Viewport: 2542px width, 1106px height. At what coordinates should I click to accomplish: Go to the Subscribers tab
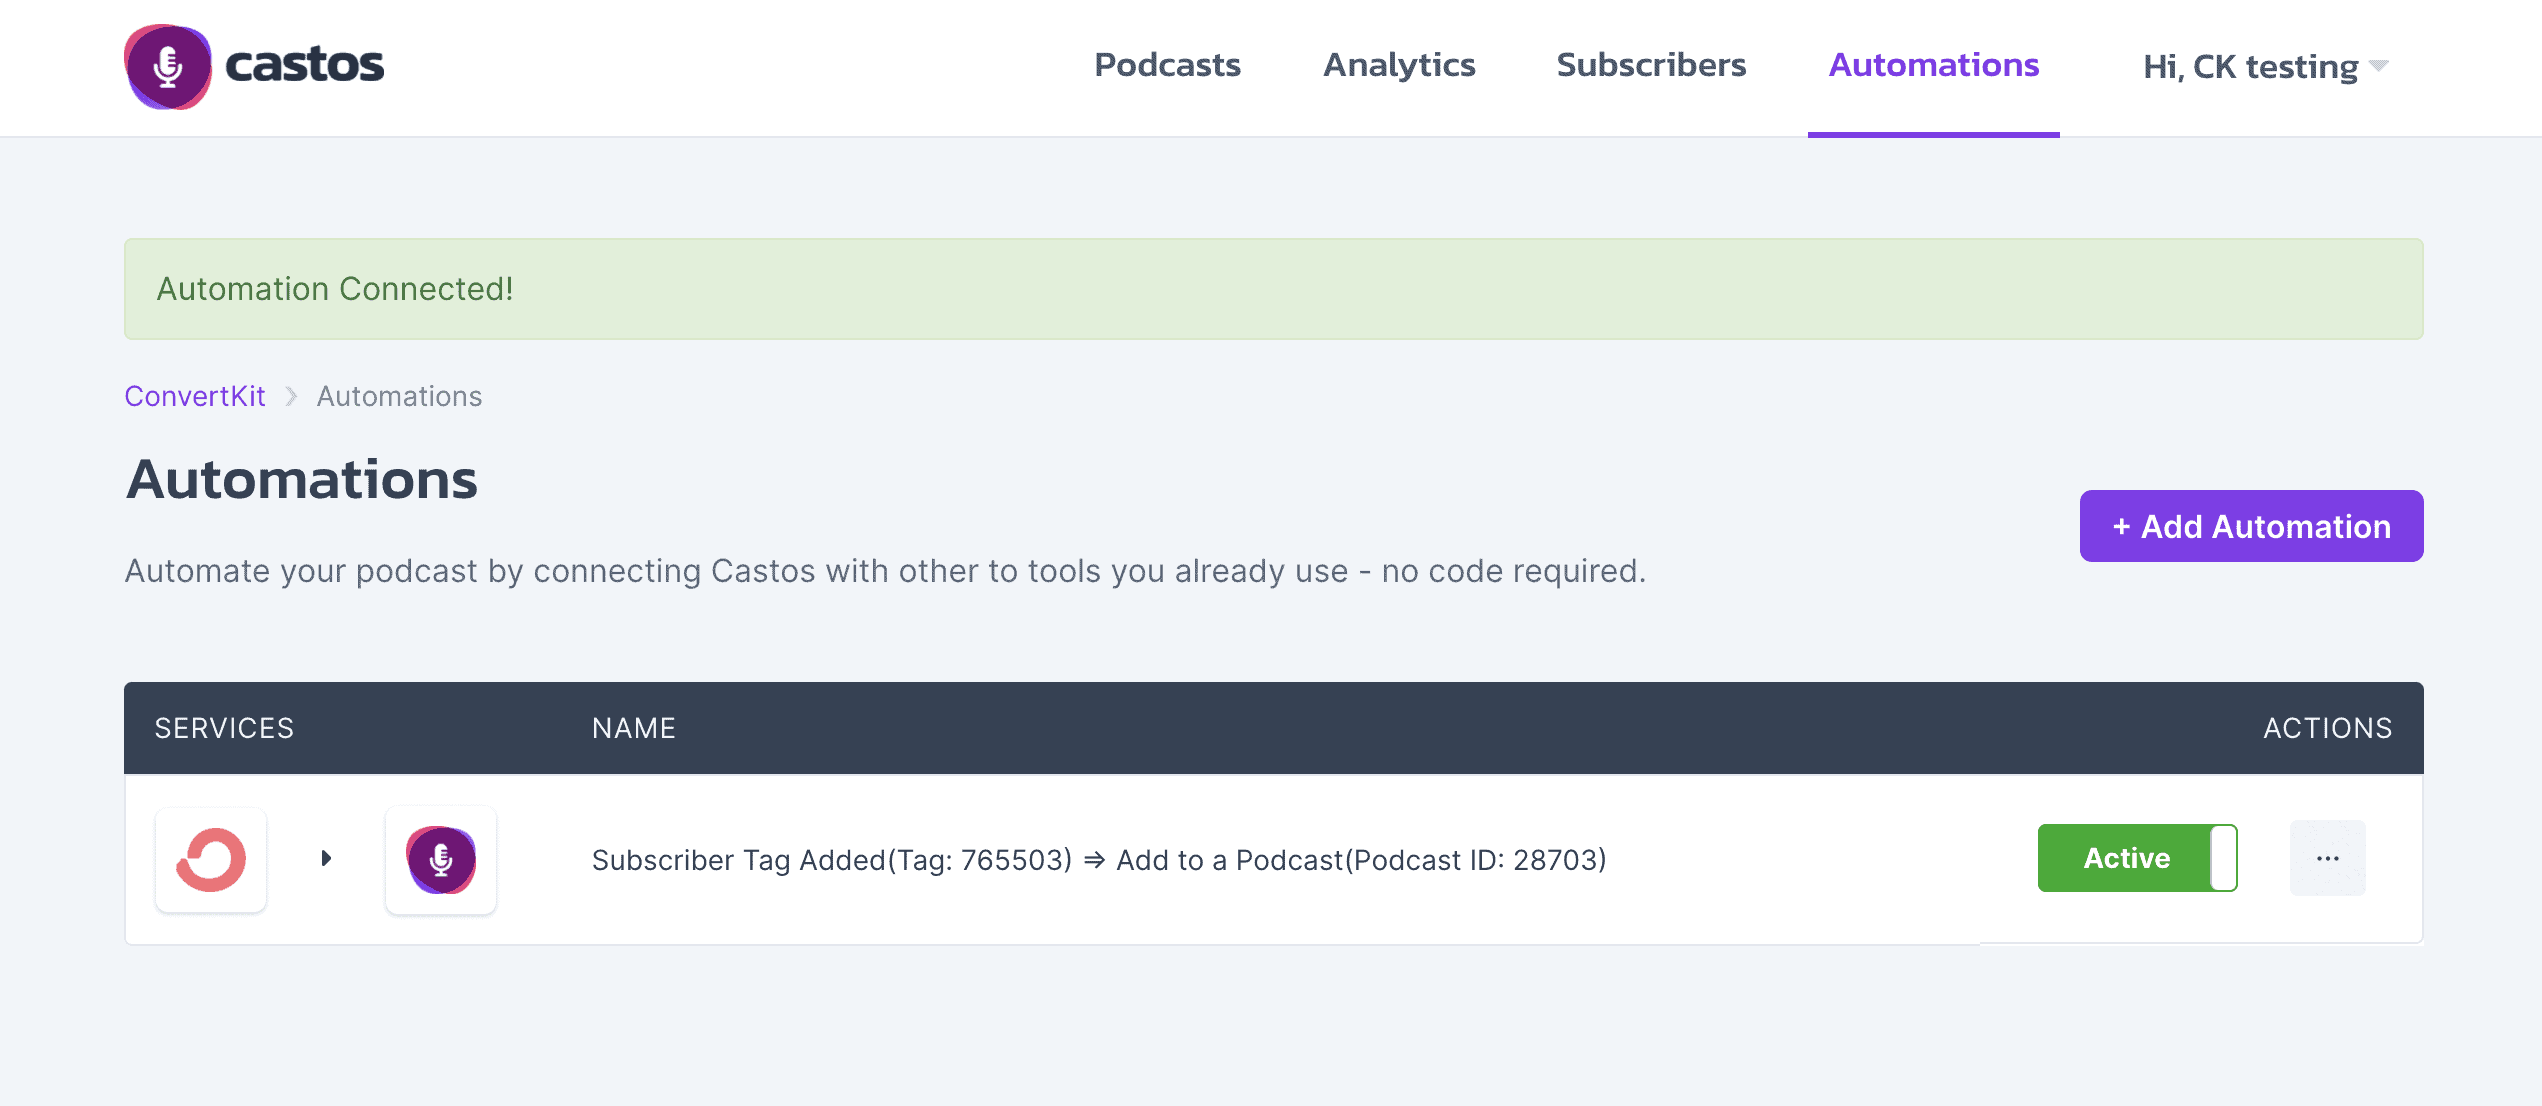[1651, 65]
